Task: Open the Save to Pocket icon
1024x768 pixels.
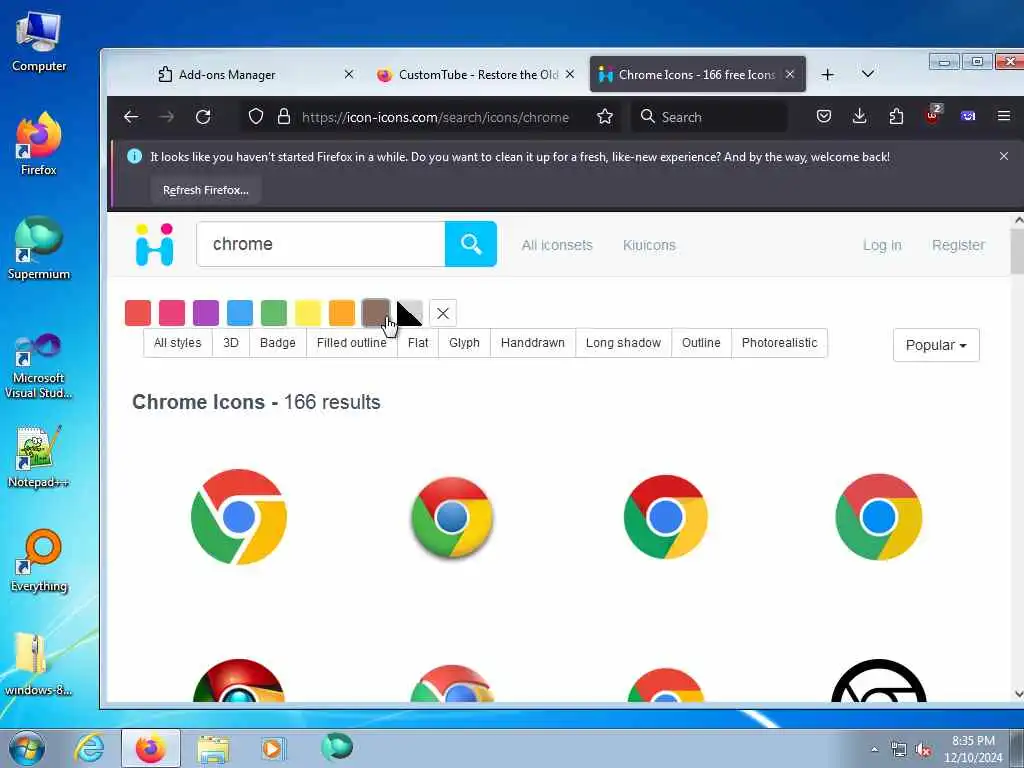Action: [x=824, y=116]
